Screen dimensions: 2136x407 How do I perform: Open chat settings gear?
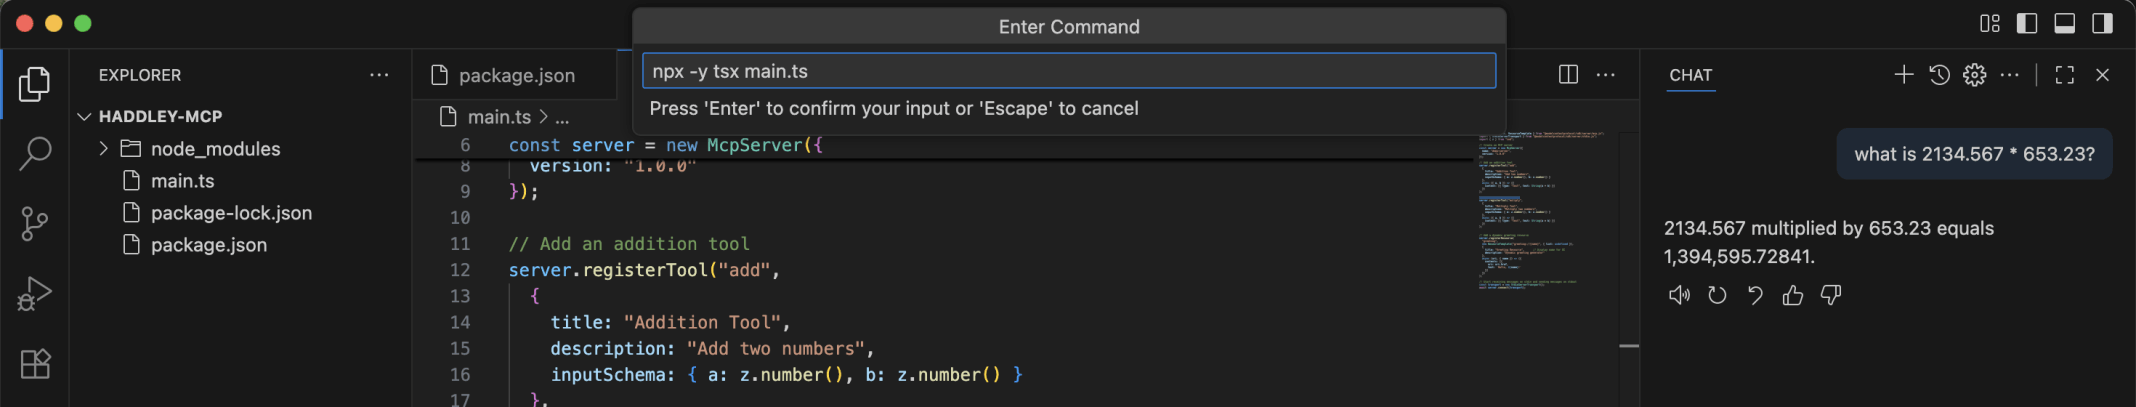click(x=1974, y=75)
